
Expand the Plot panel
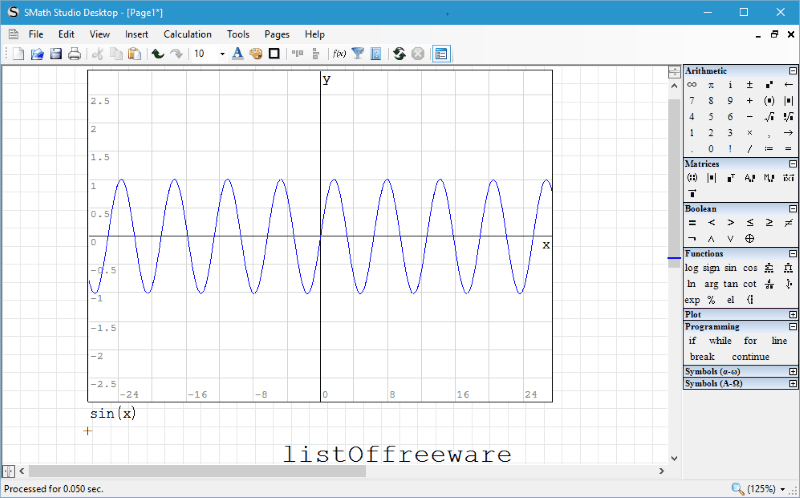point(792,315)
